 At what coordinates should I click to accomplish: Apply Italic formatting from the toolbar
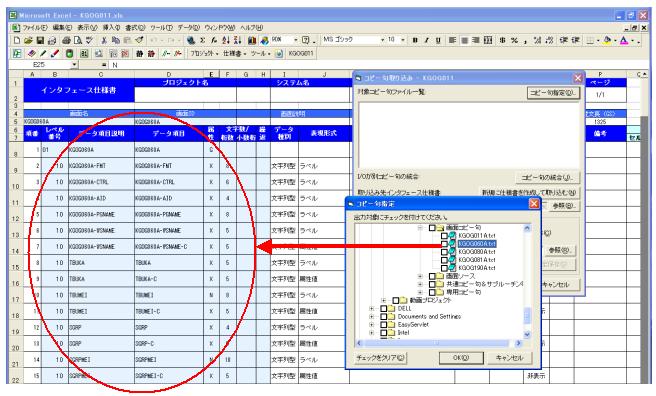click(426, 40)
